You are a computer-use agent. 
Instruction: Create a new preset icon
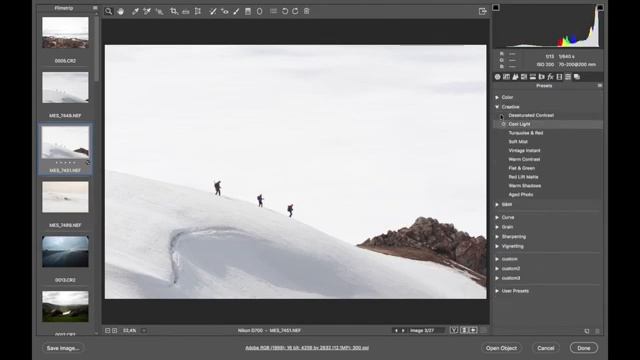(x=587, y=331)
